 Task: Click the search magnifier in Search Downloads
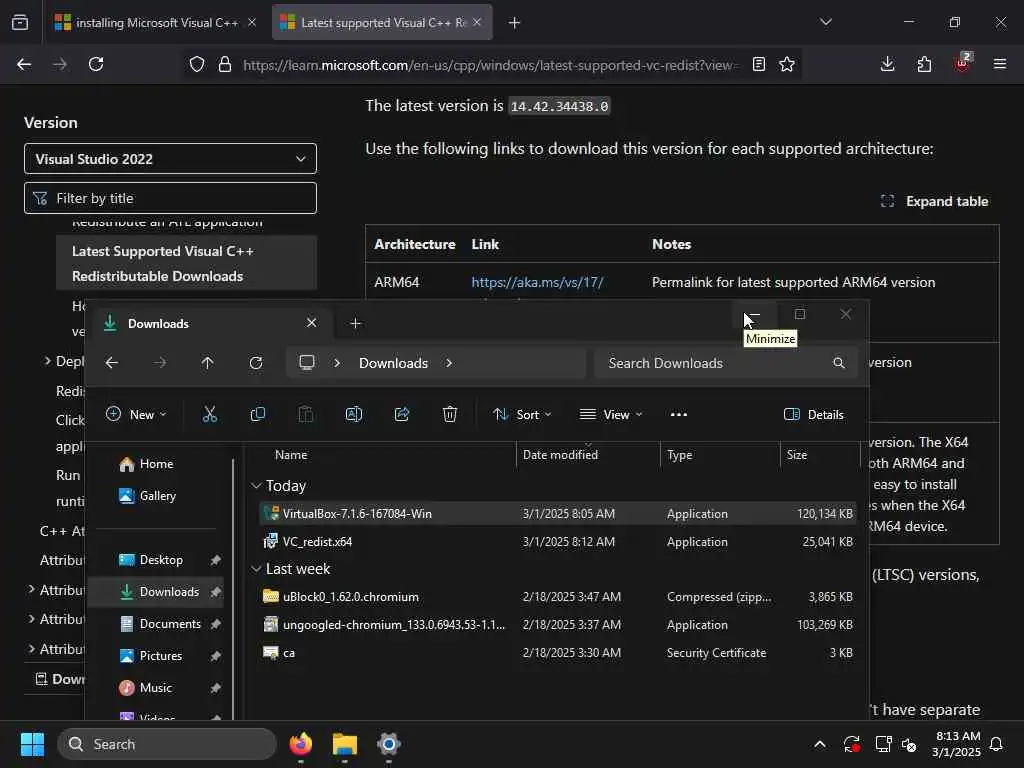[x=839, y=362]
